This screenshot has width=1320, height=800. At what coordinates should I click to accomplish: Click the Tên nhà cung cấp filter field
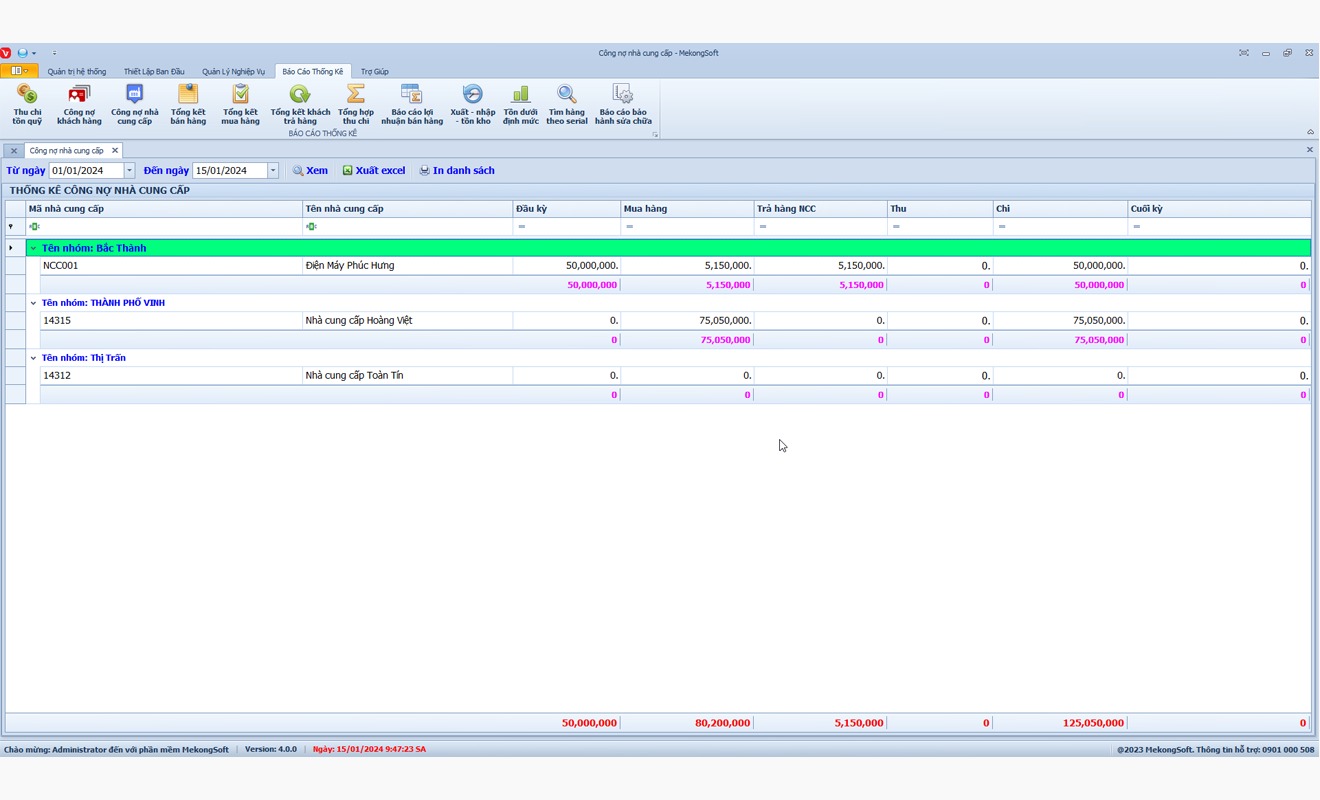point(410,227)
